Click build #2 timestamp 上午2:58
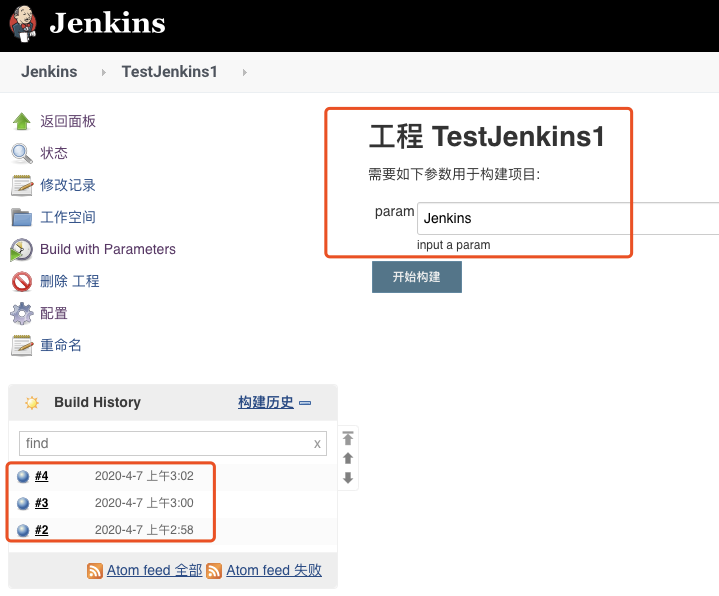 tap(144, 530)
